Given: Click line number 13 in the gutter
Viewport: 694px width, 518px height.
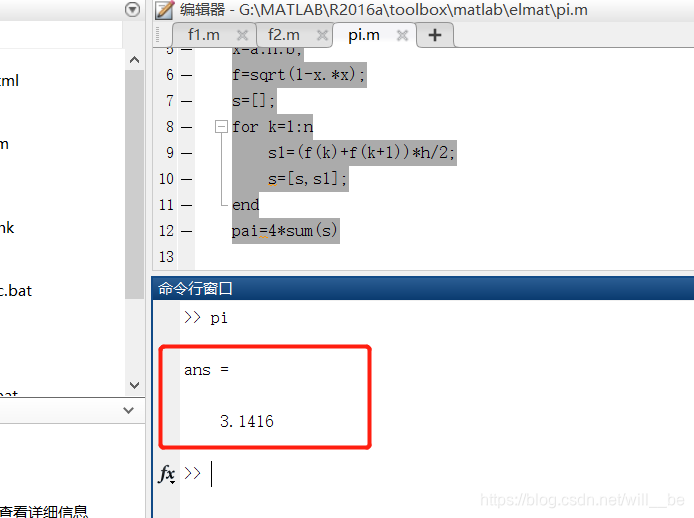Looking at the screenshot, I should coord(166,257).
